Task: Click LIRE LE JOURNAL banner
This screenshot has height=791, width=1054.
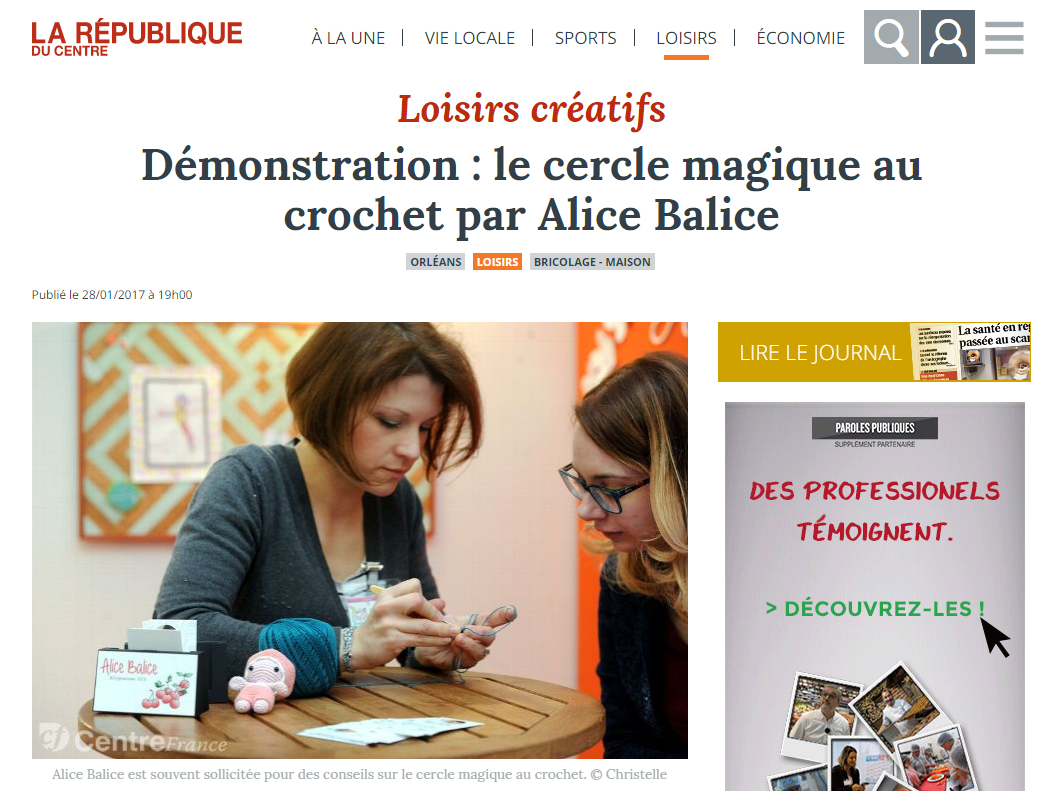Action: (x=819, y=352)
